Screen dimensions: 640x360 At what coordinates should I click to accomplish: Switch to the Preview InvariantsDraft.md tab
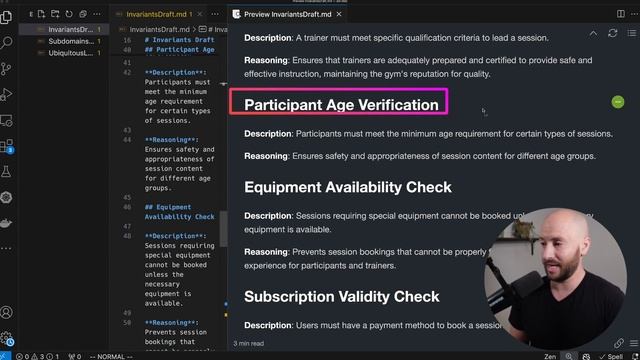click(287, 14)
